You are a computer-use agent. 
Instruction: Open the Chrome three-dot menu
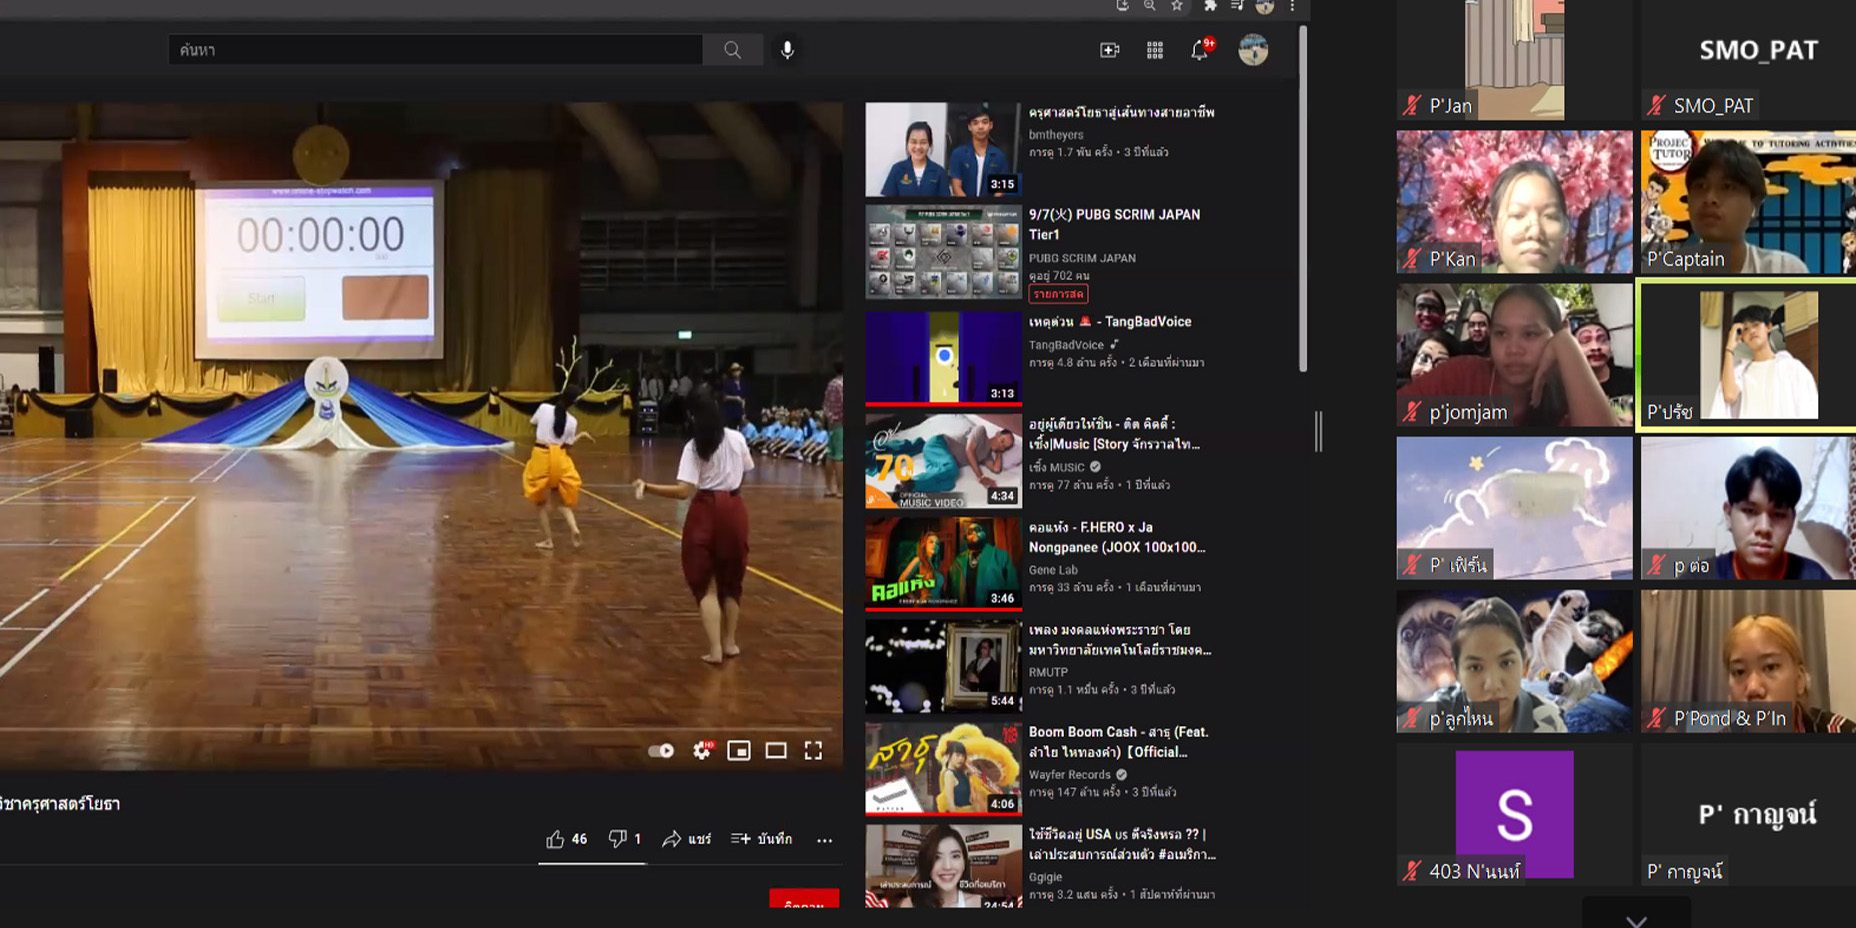[x=1292, y=6]
